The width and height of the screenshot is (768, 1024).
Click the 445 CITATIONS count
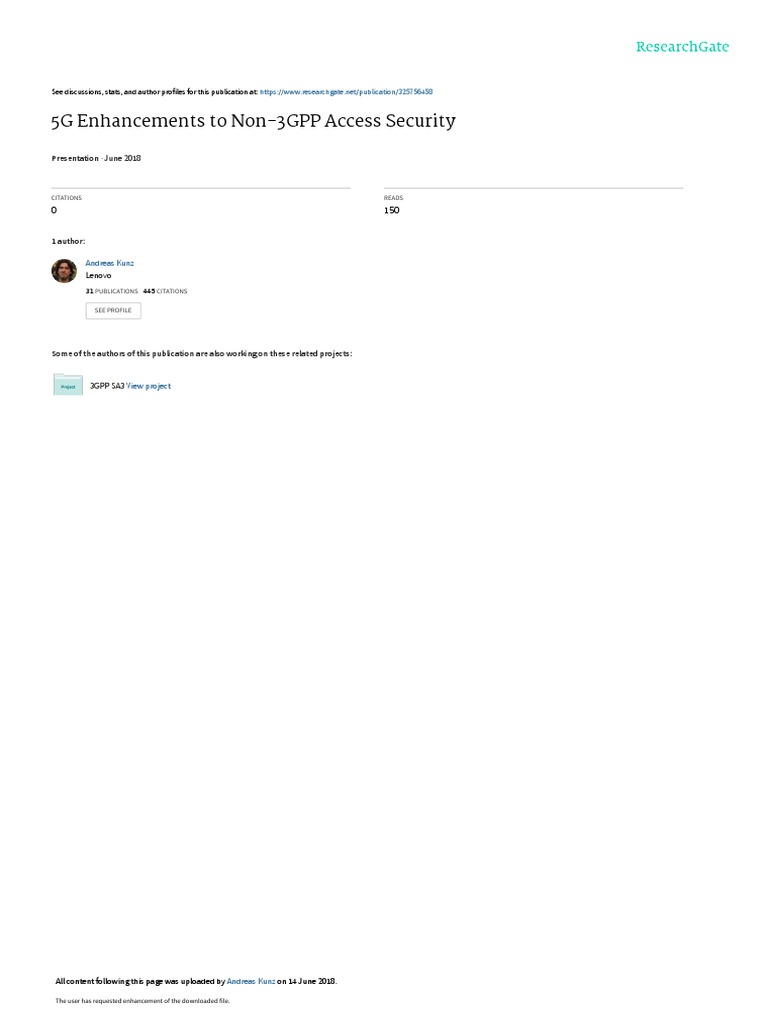click(x=165, y=291)
